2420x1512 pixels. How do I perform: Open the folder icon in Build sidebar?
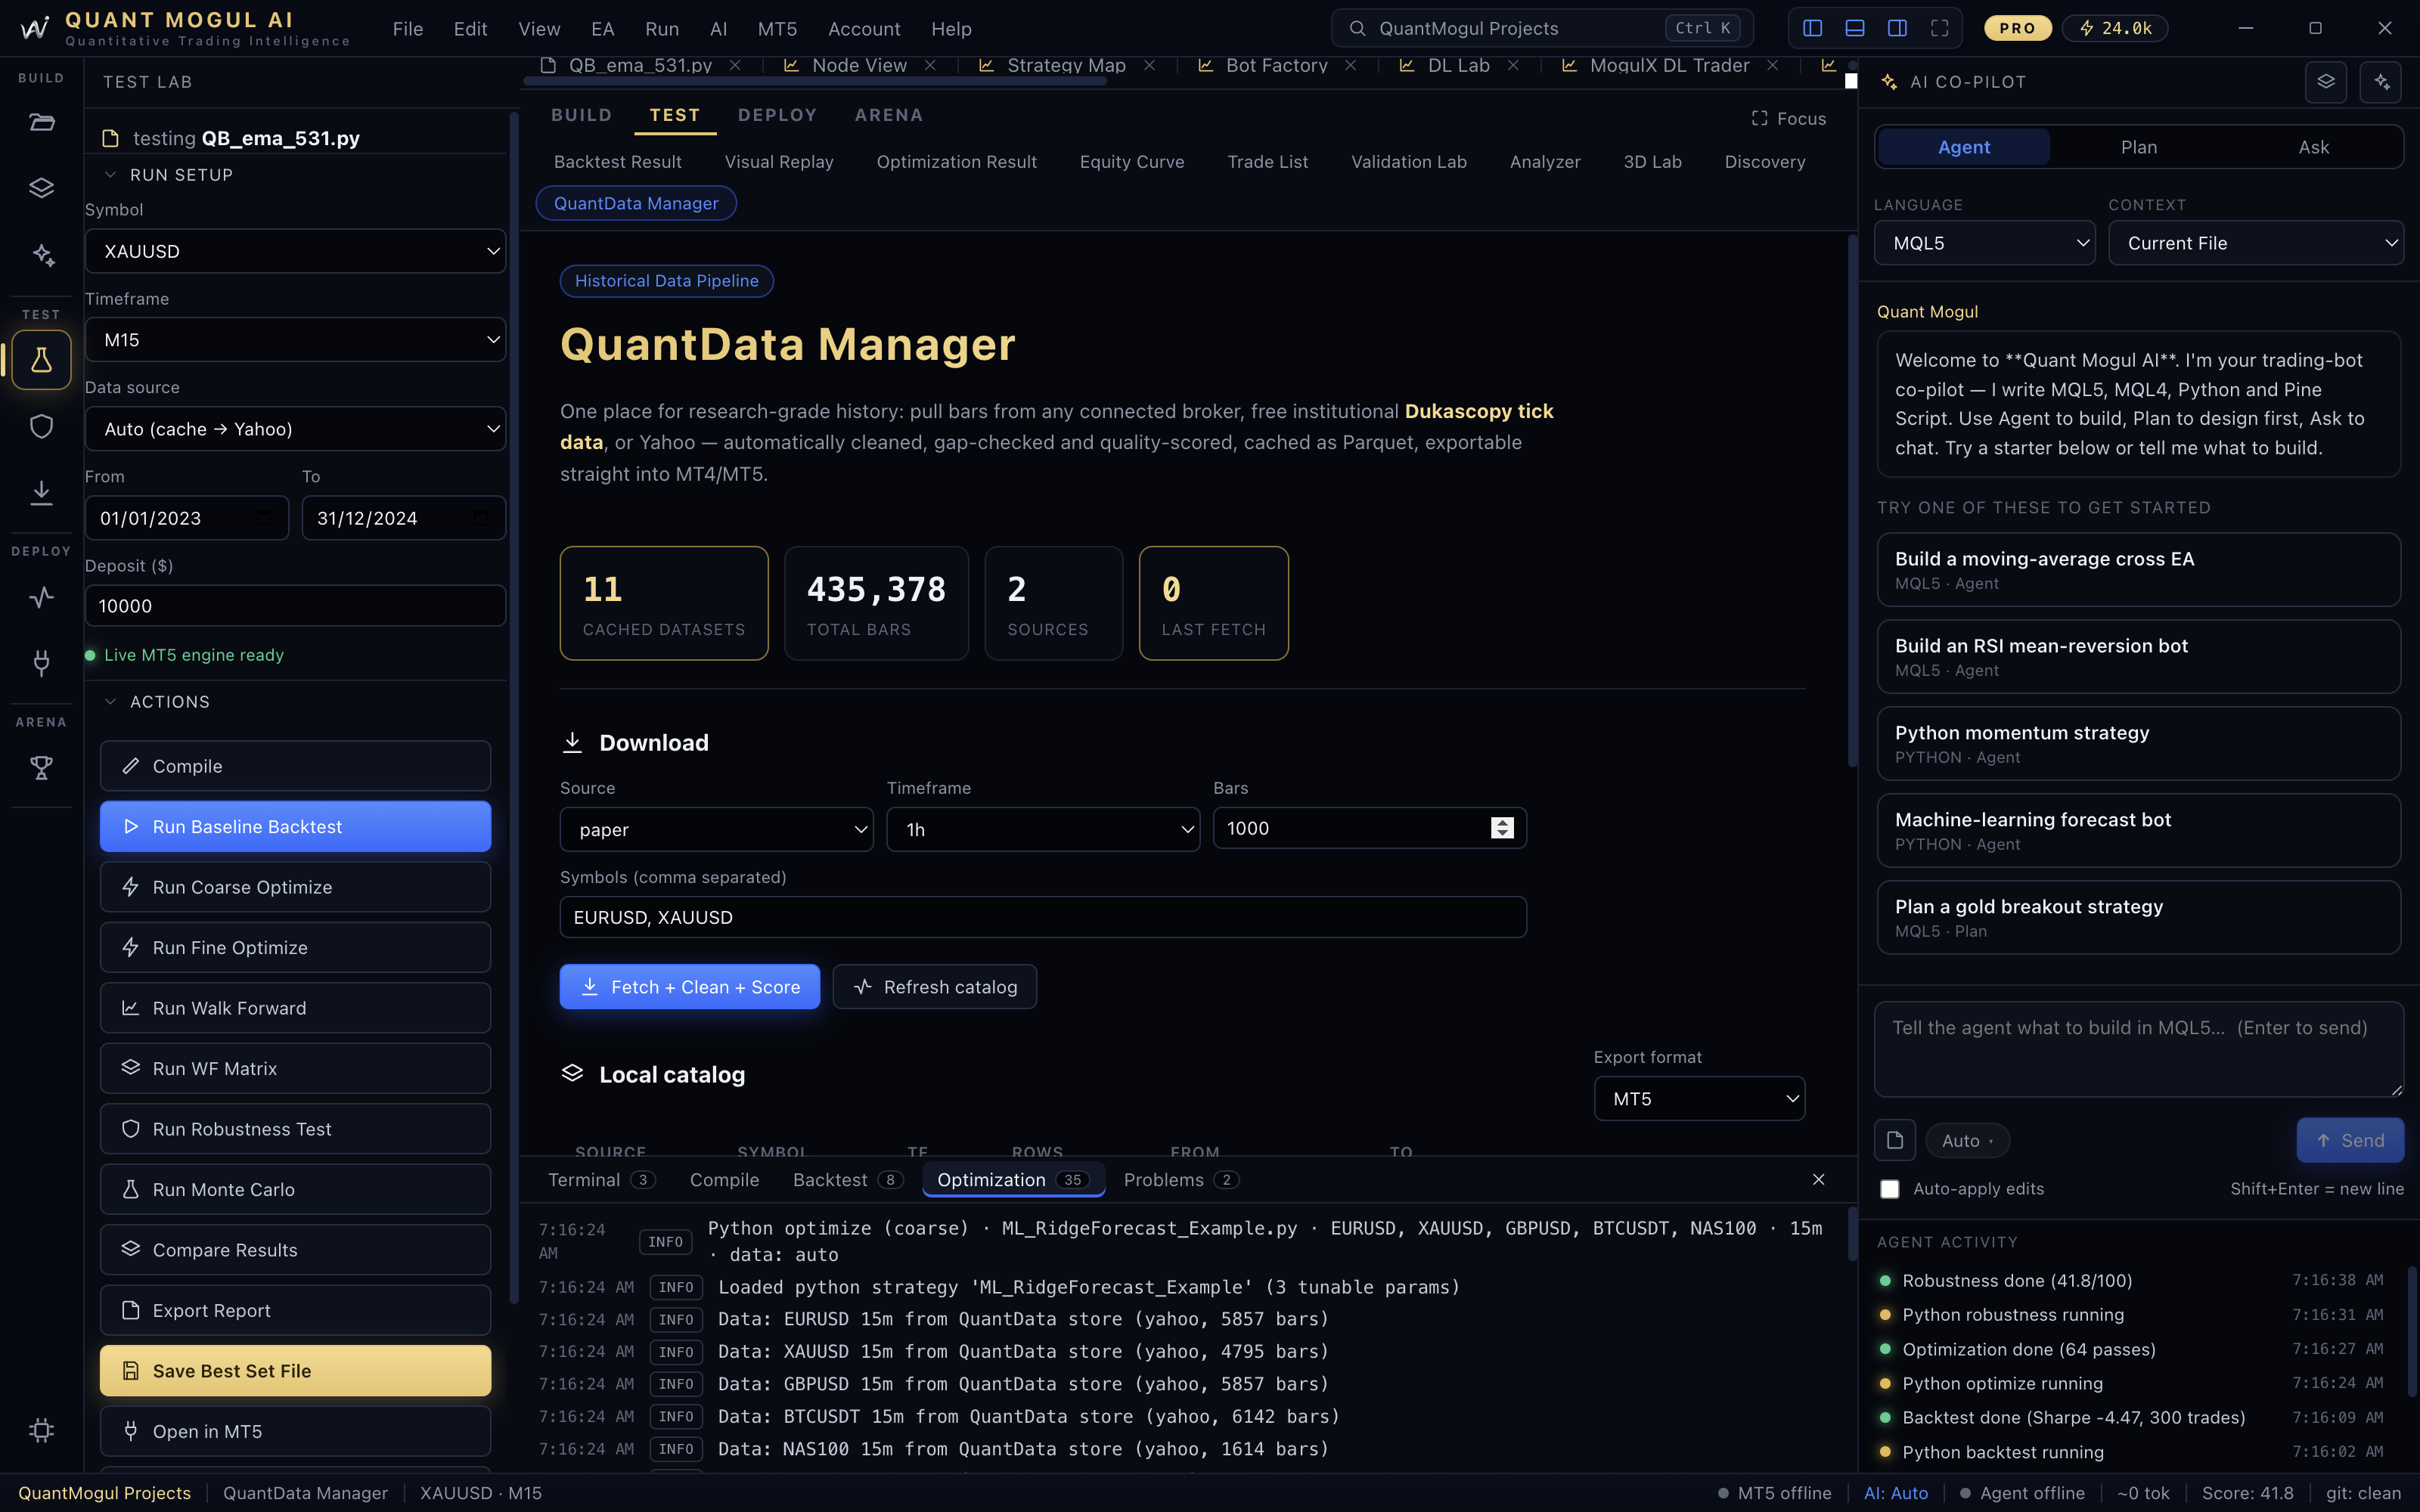click(x=41, y=122)
